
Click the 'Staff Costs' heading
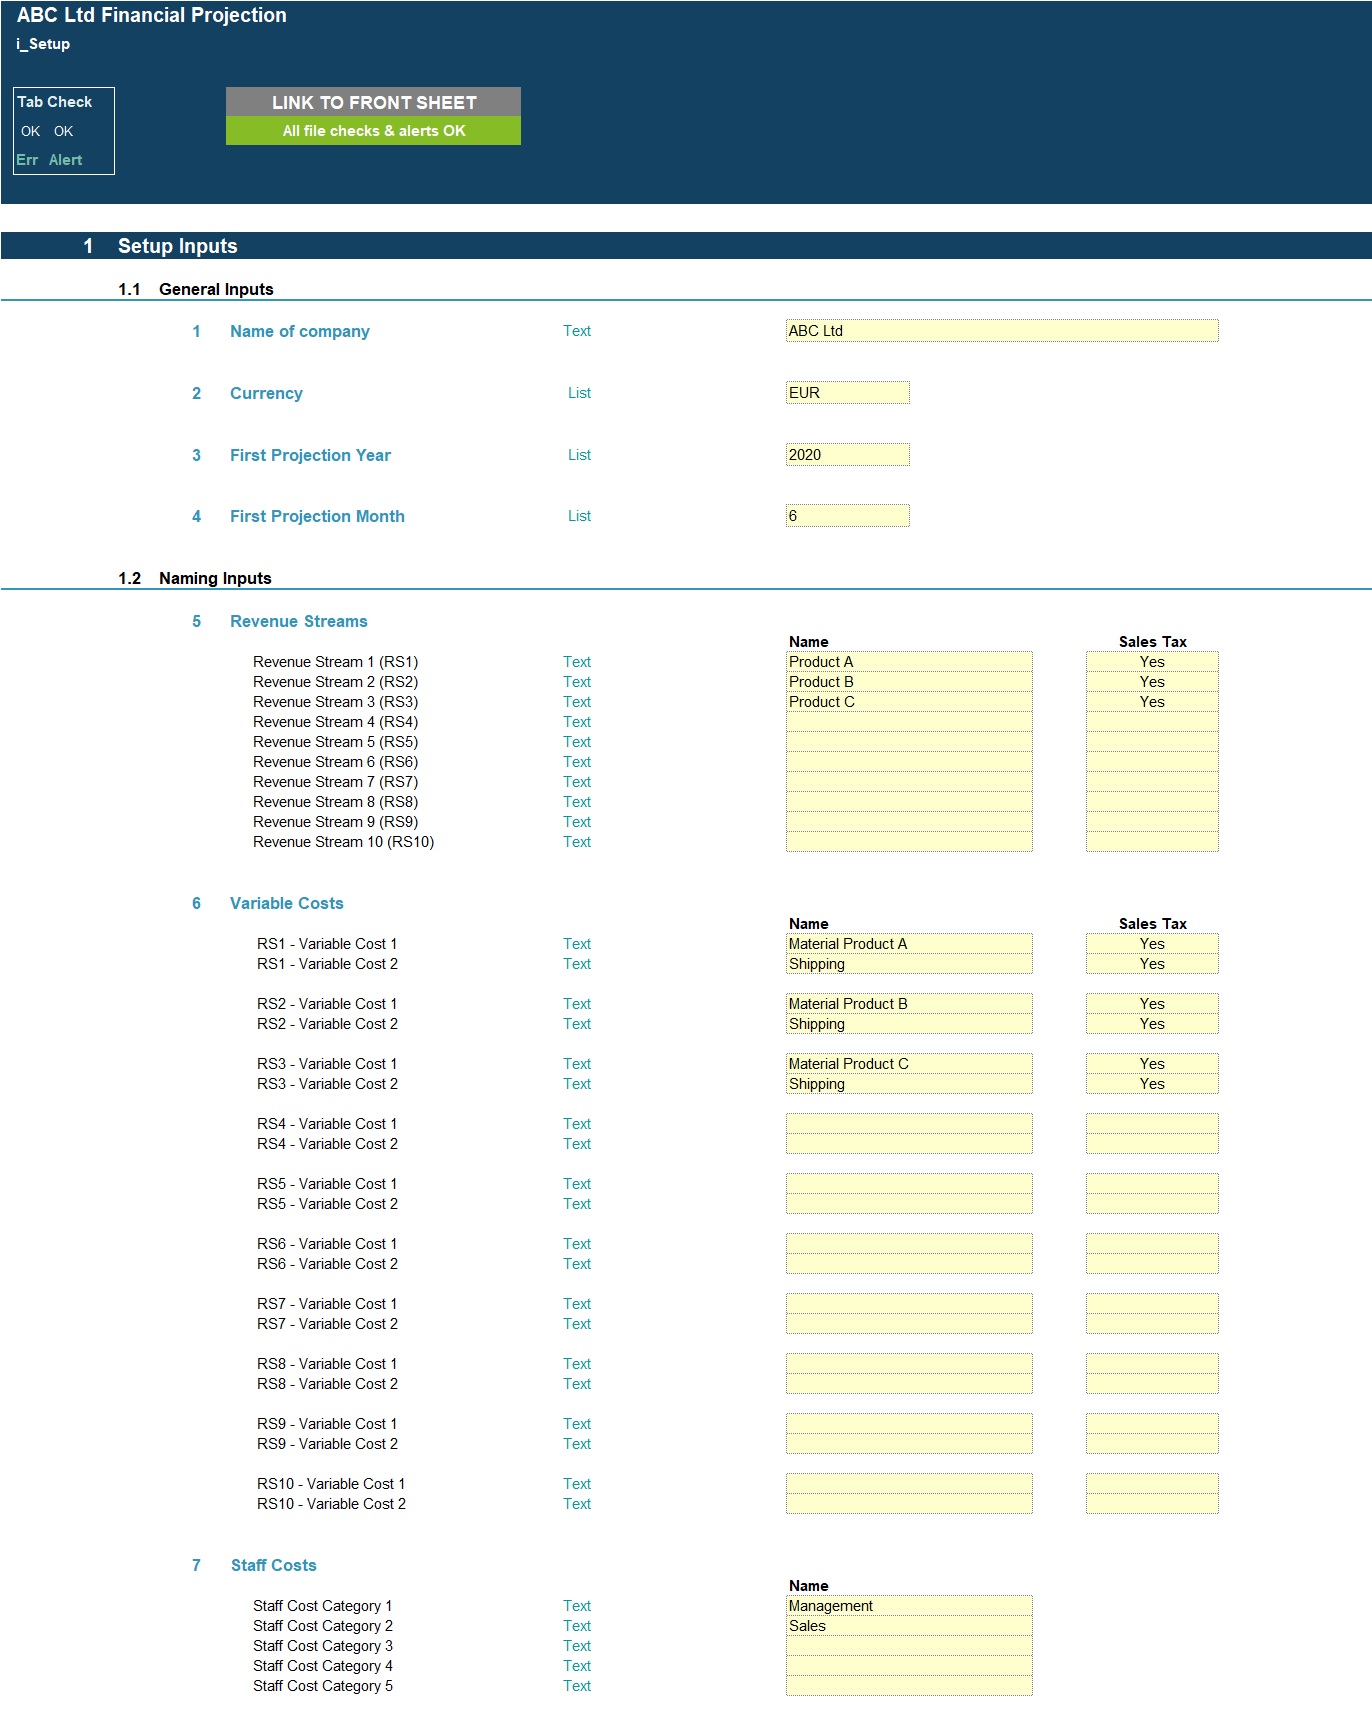274,1565
